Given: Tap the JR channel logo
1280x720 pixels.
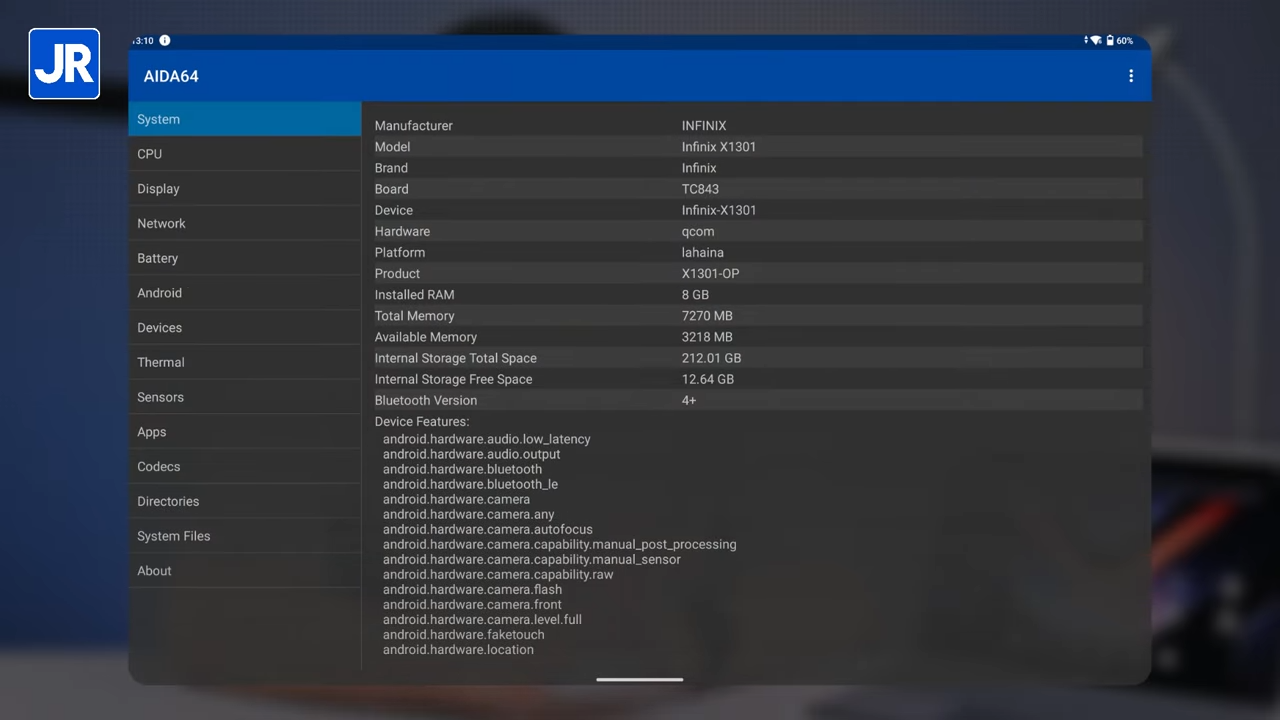Looking at the screenshot, I should click(x=64, y=64).
